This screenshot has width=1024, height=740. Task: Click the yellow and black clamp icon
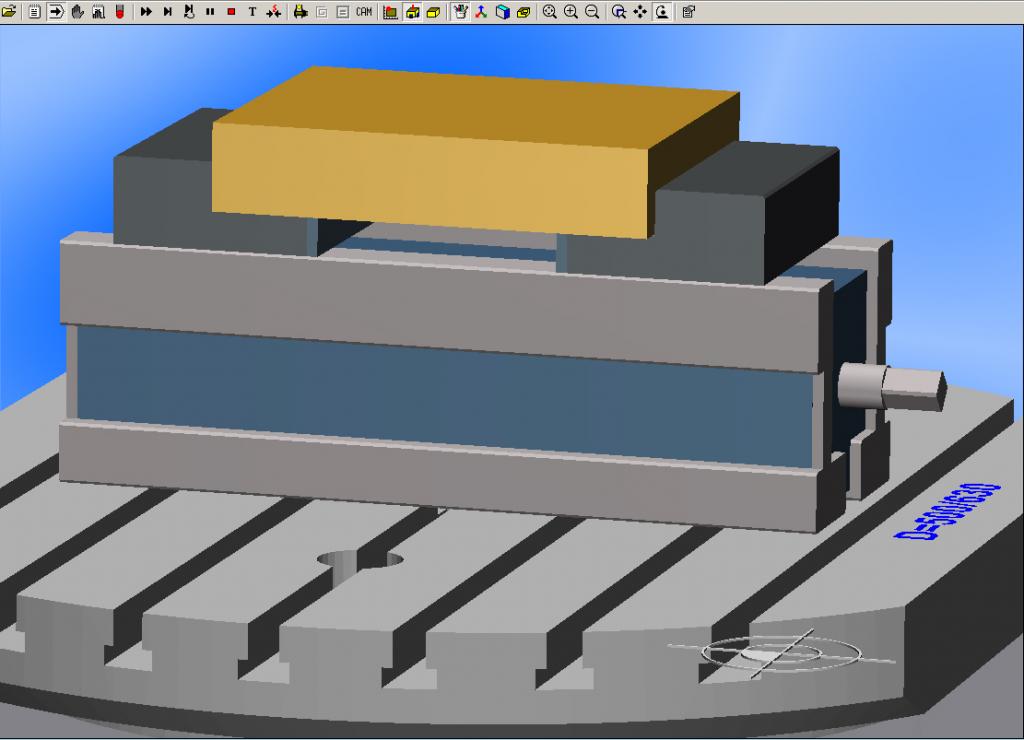(300, 12)
